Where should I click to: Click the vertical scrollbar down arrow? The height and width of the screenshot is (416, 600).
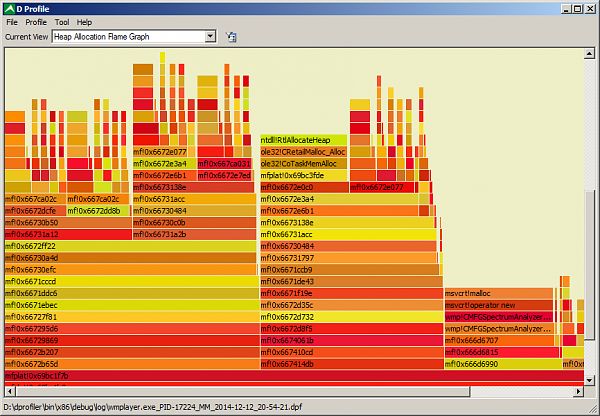coord(589,380)
